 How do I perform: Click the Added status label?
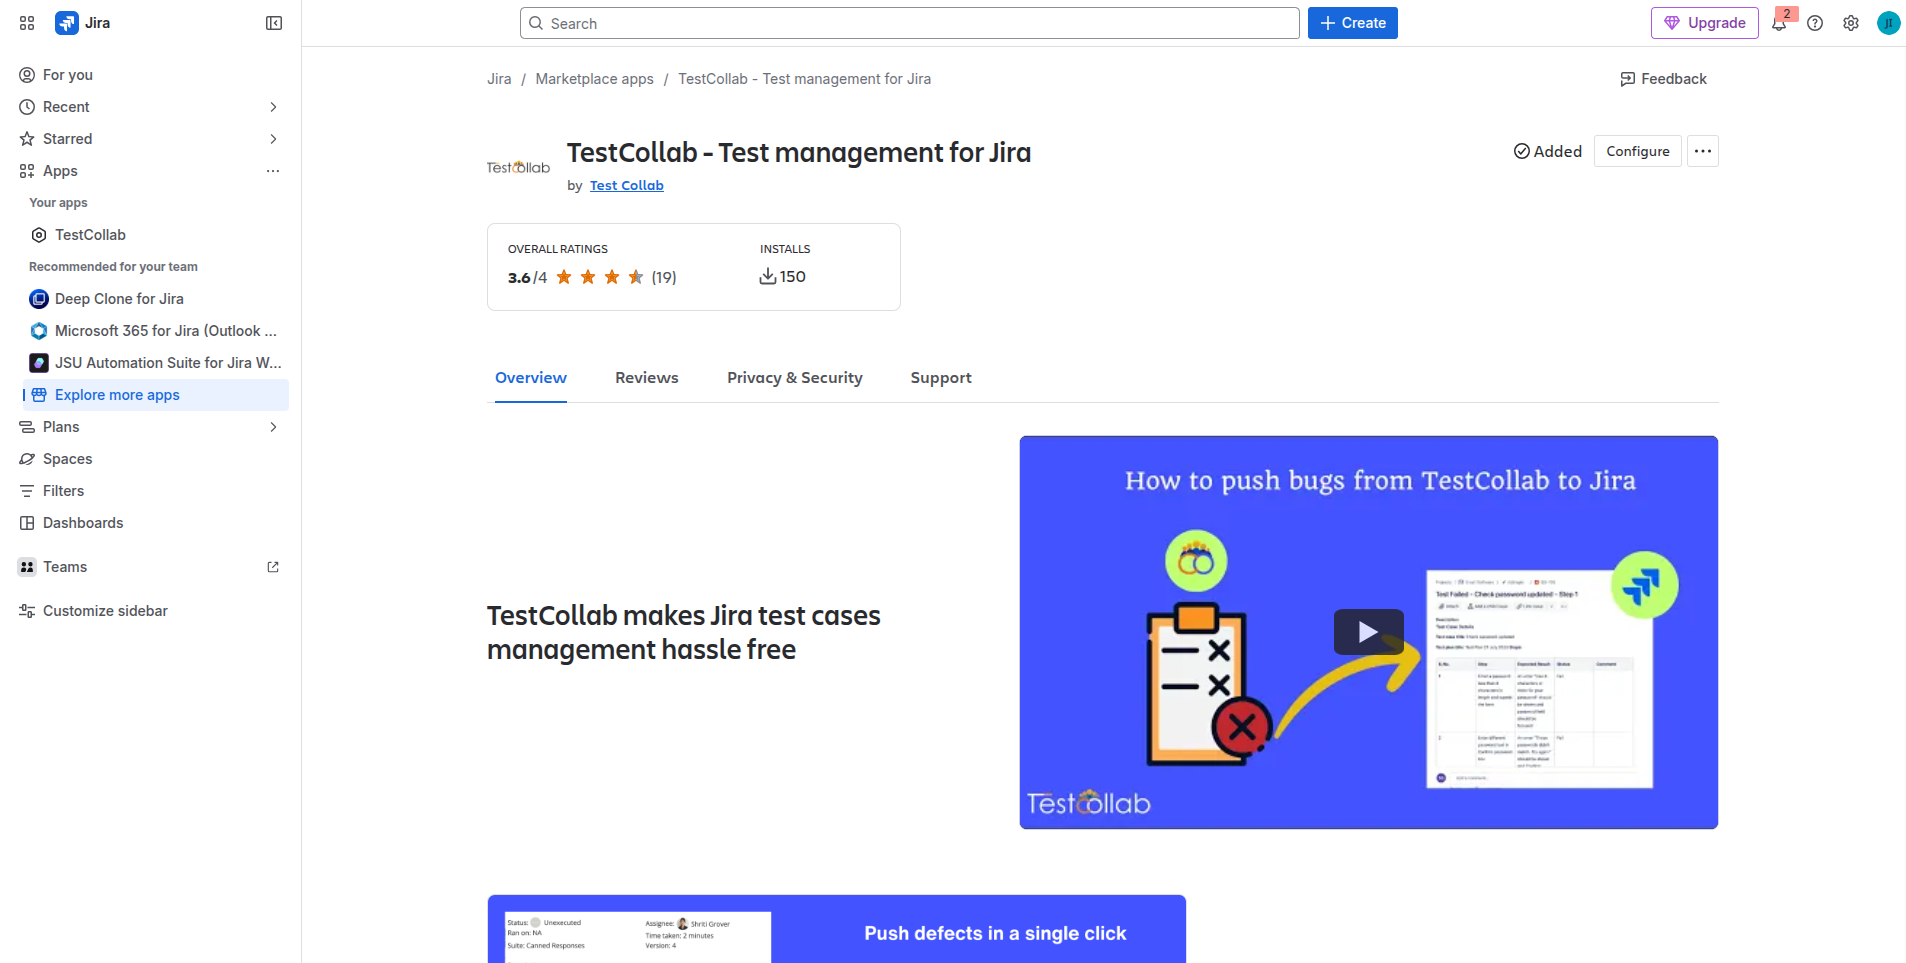point(1548,151)
